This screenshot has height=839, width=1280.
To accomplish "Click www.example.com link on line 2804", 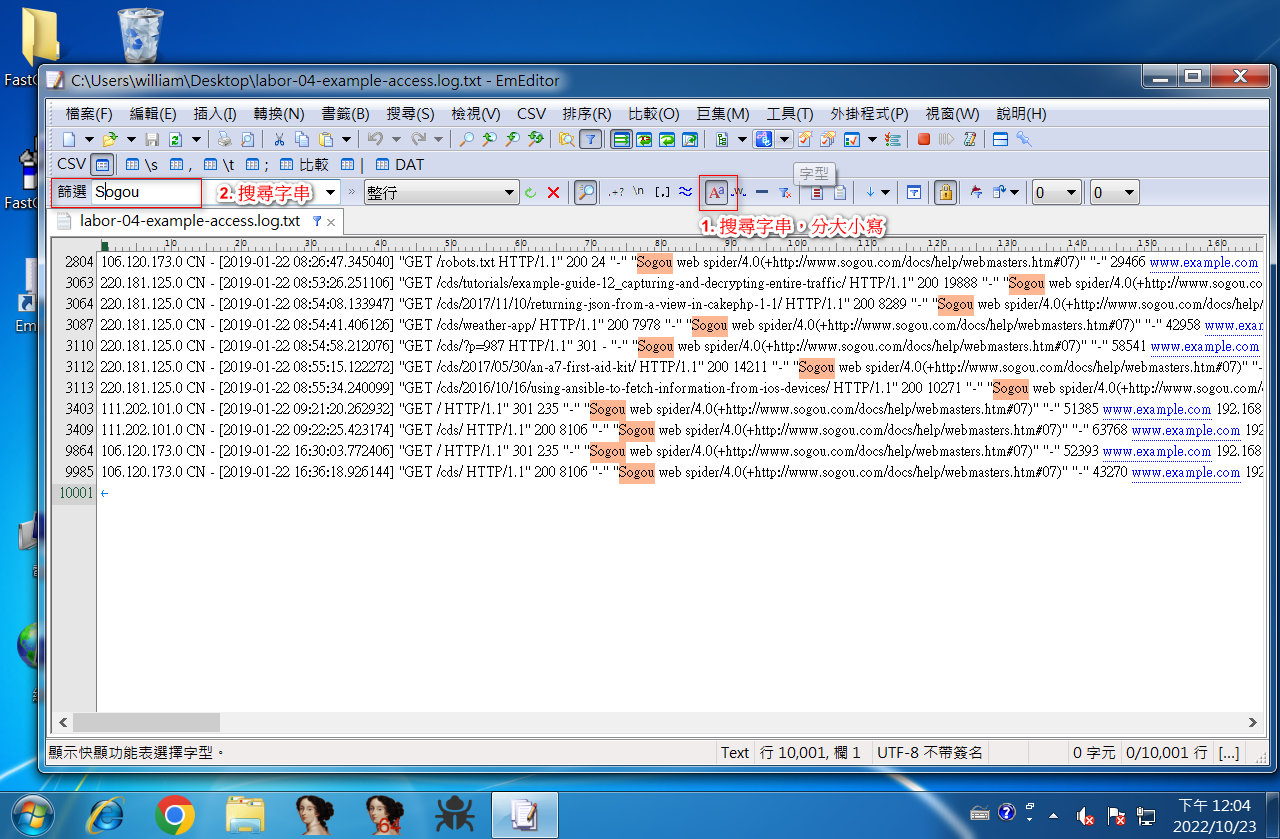I will [x=1204, y=262].
